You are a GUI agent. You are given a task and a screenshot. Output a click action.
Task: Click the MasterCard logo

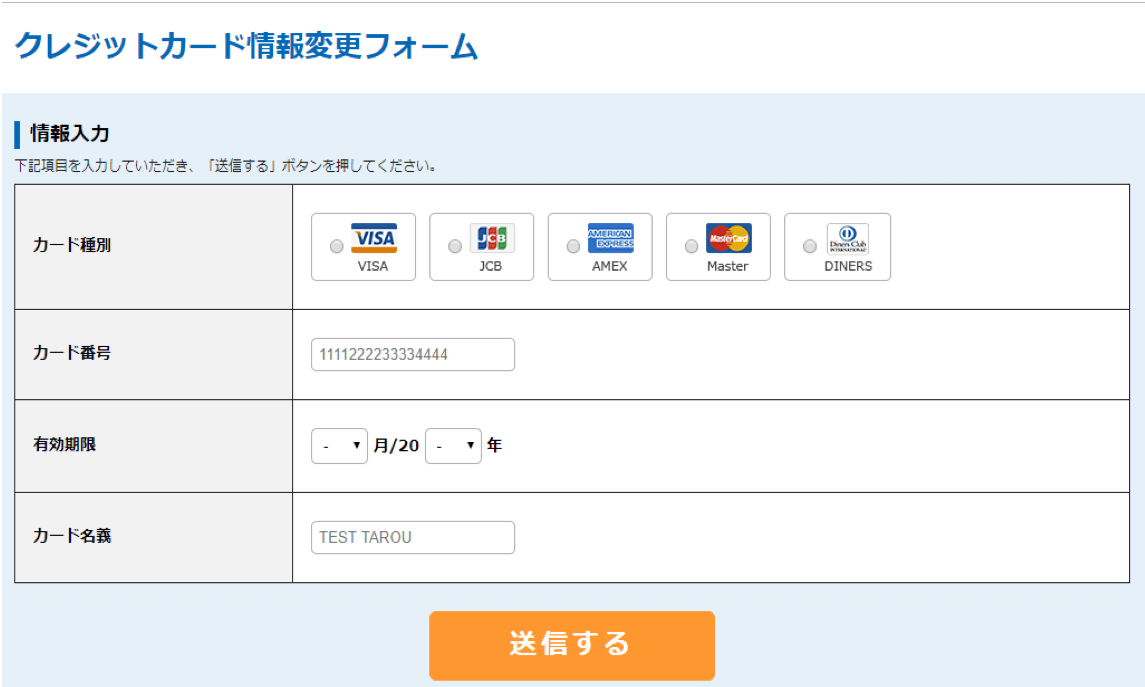click(x=728, y=238)
